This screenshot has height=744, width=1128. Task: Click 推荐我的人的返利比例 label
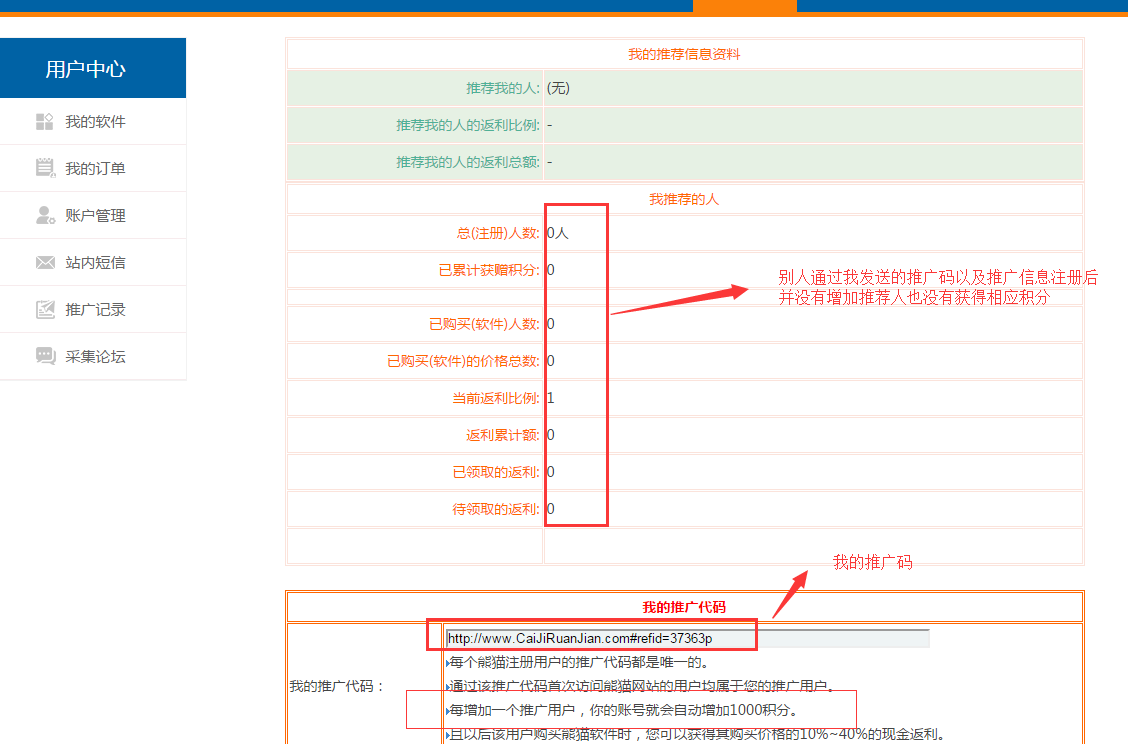click(468, 125)
